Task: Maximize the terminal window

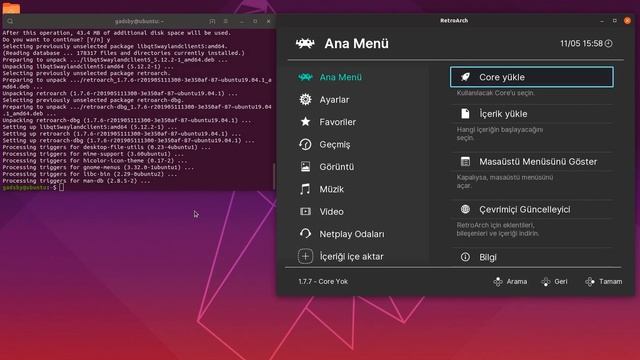Action: pyautogui.click(x=255, y=21)
